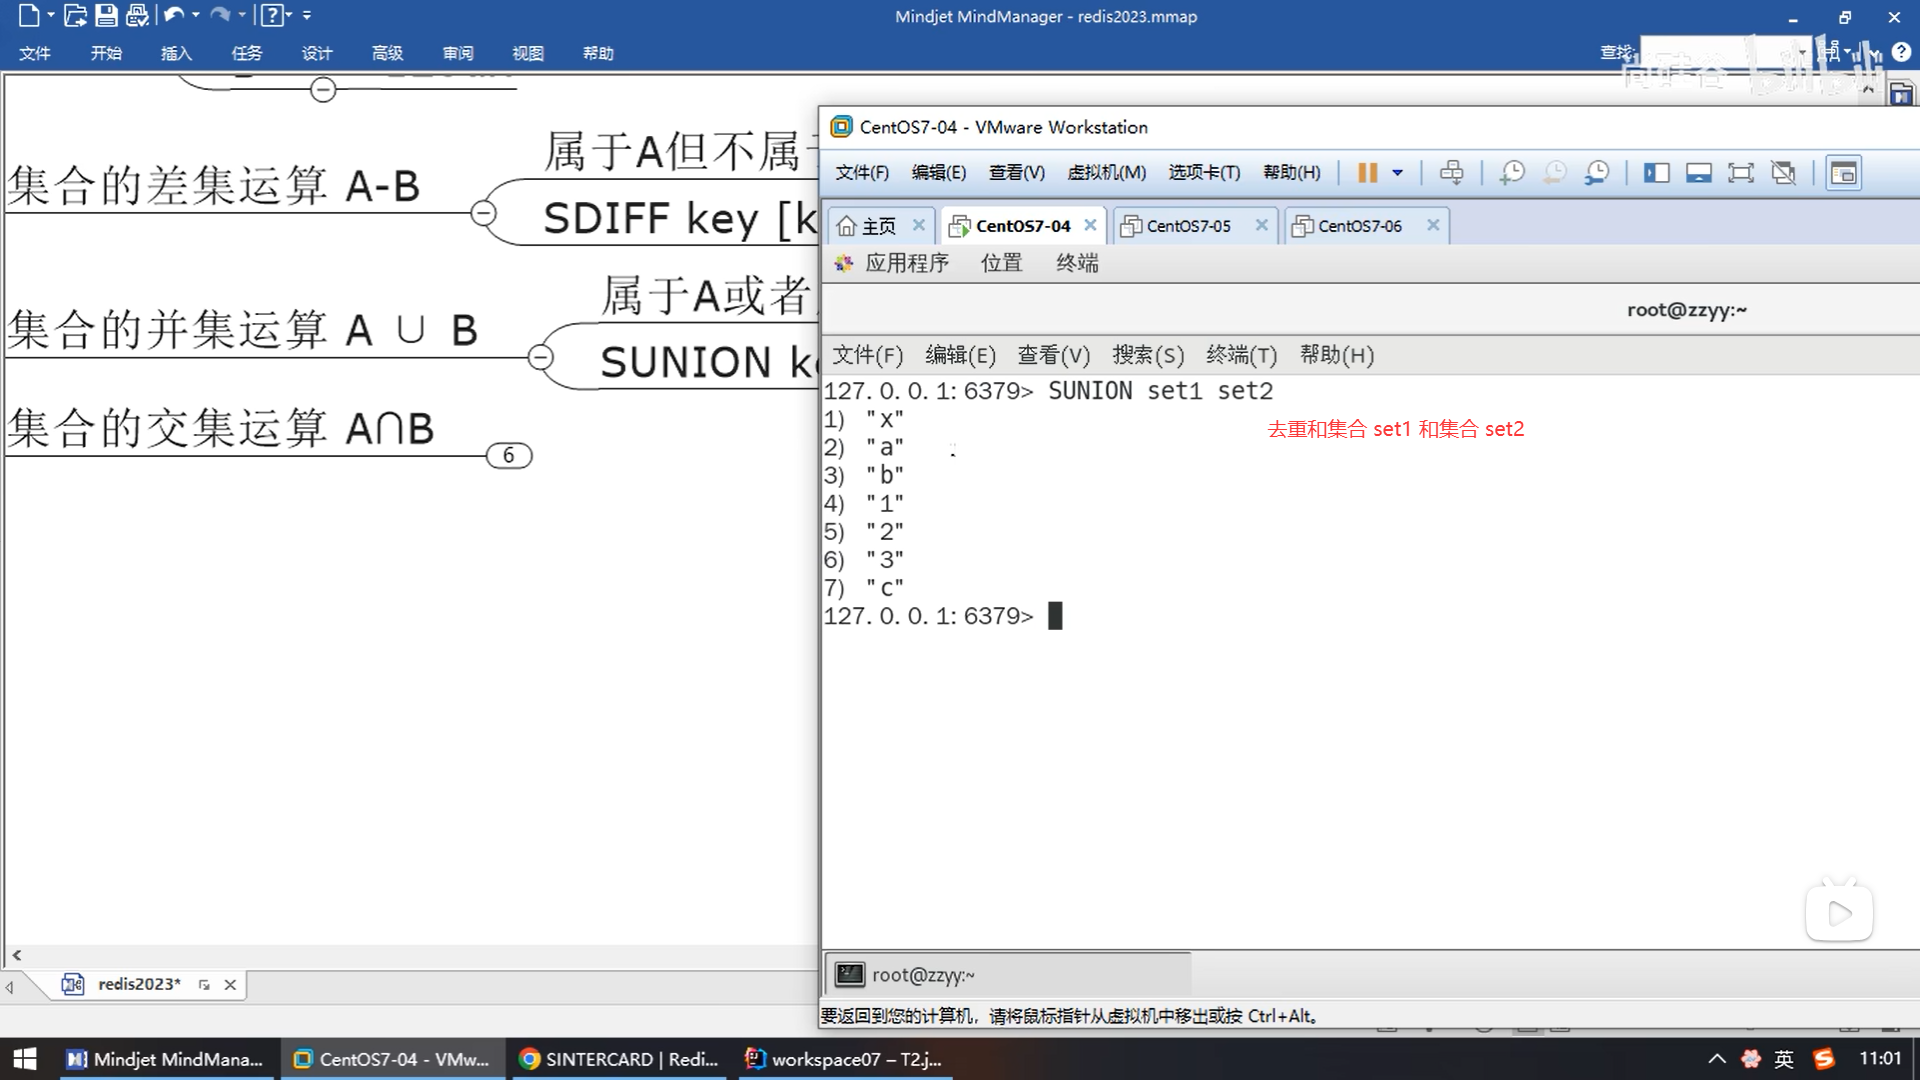Expand the 交集运算 node showing 6
Screen dimensions: 1920x1080
(x=508, y=456)
